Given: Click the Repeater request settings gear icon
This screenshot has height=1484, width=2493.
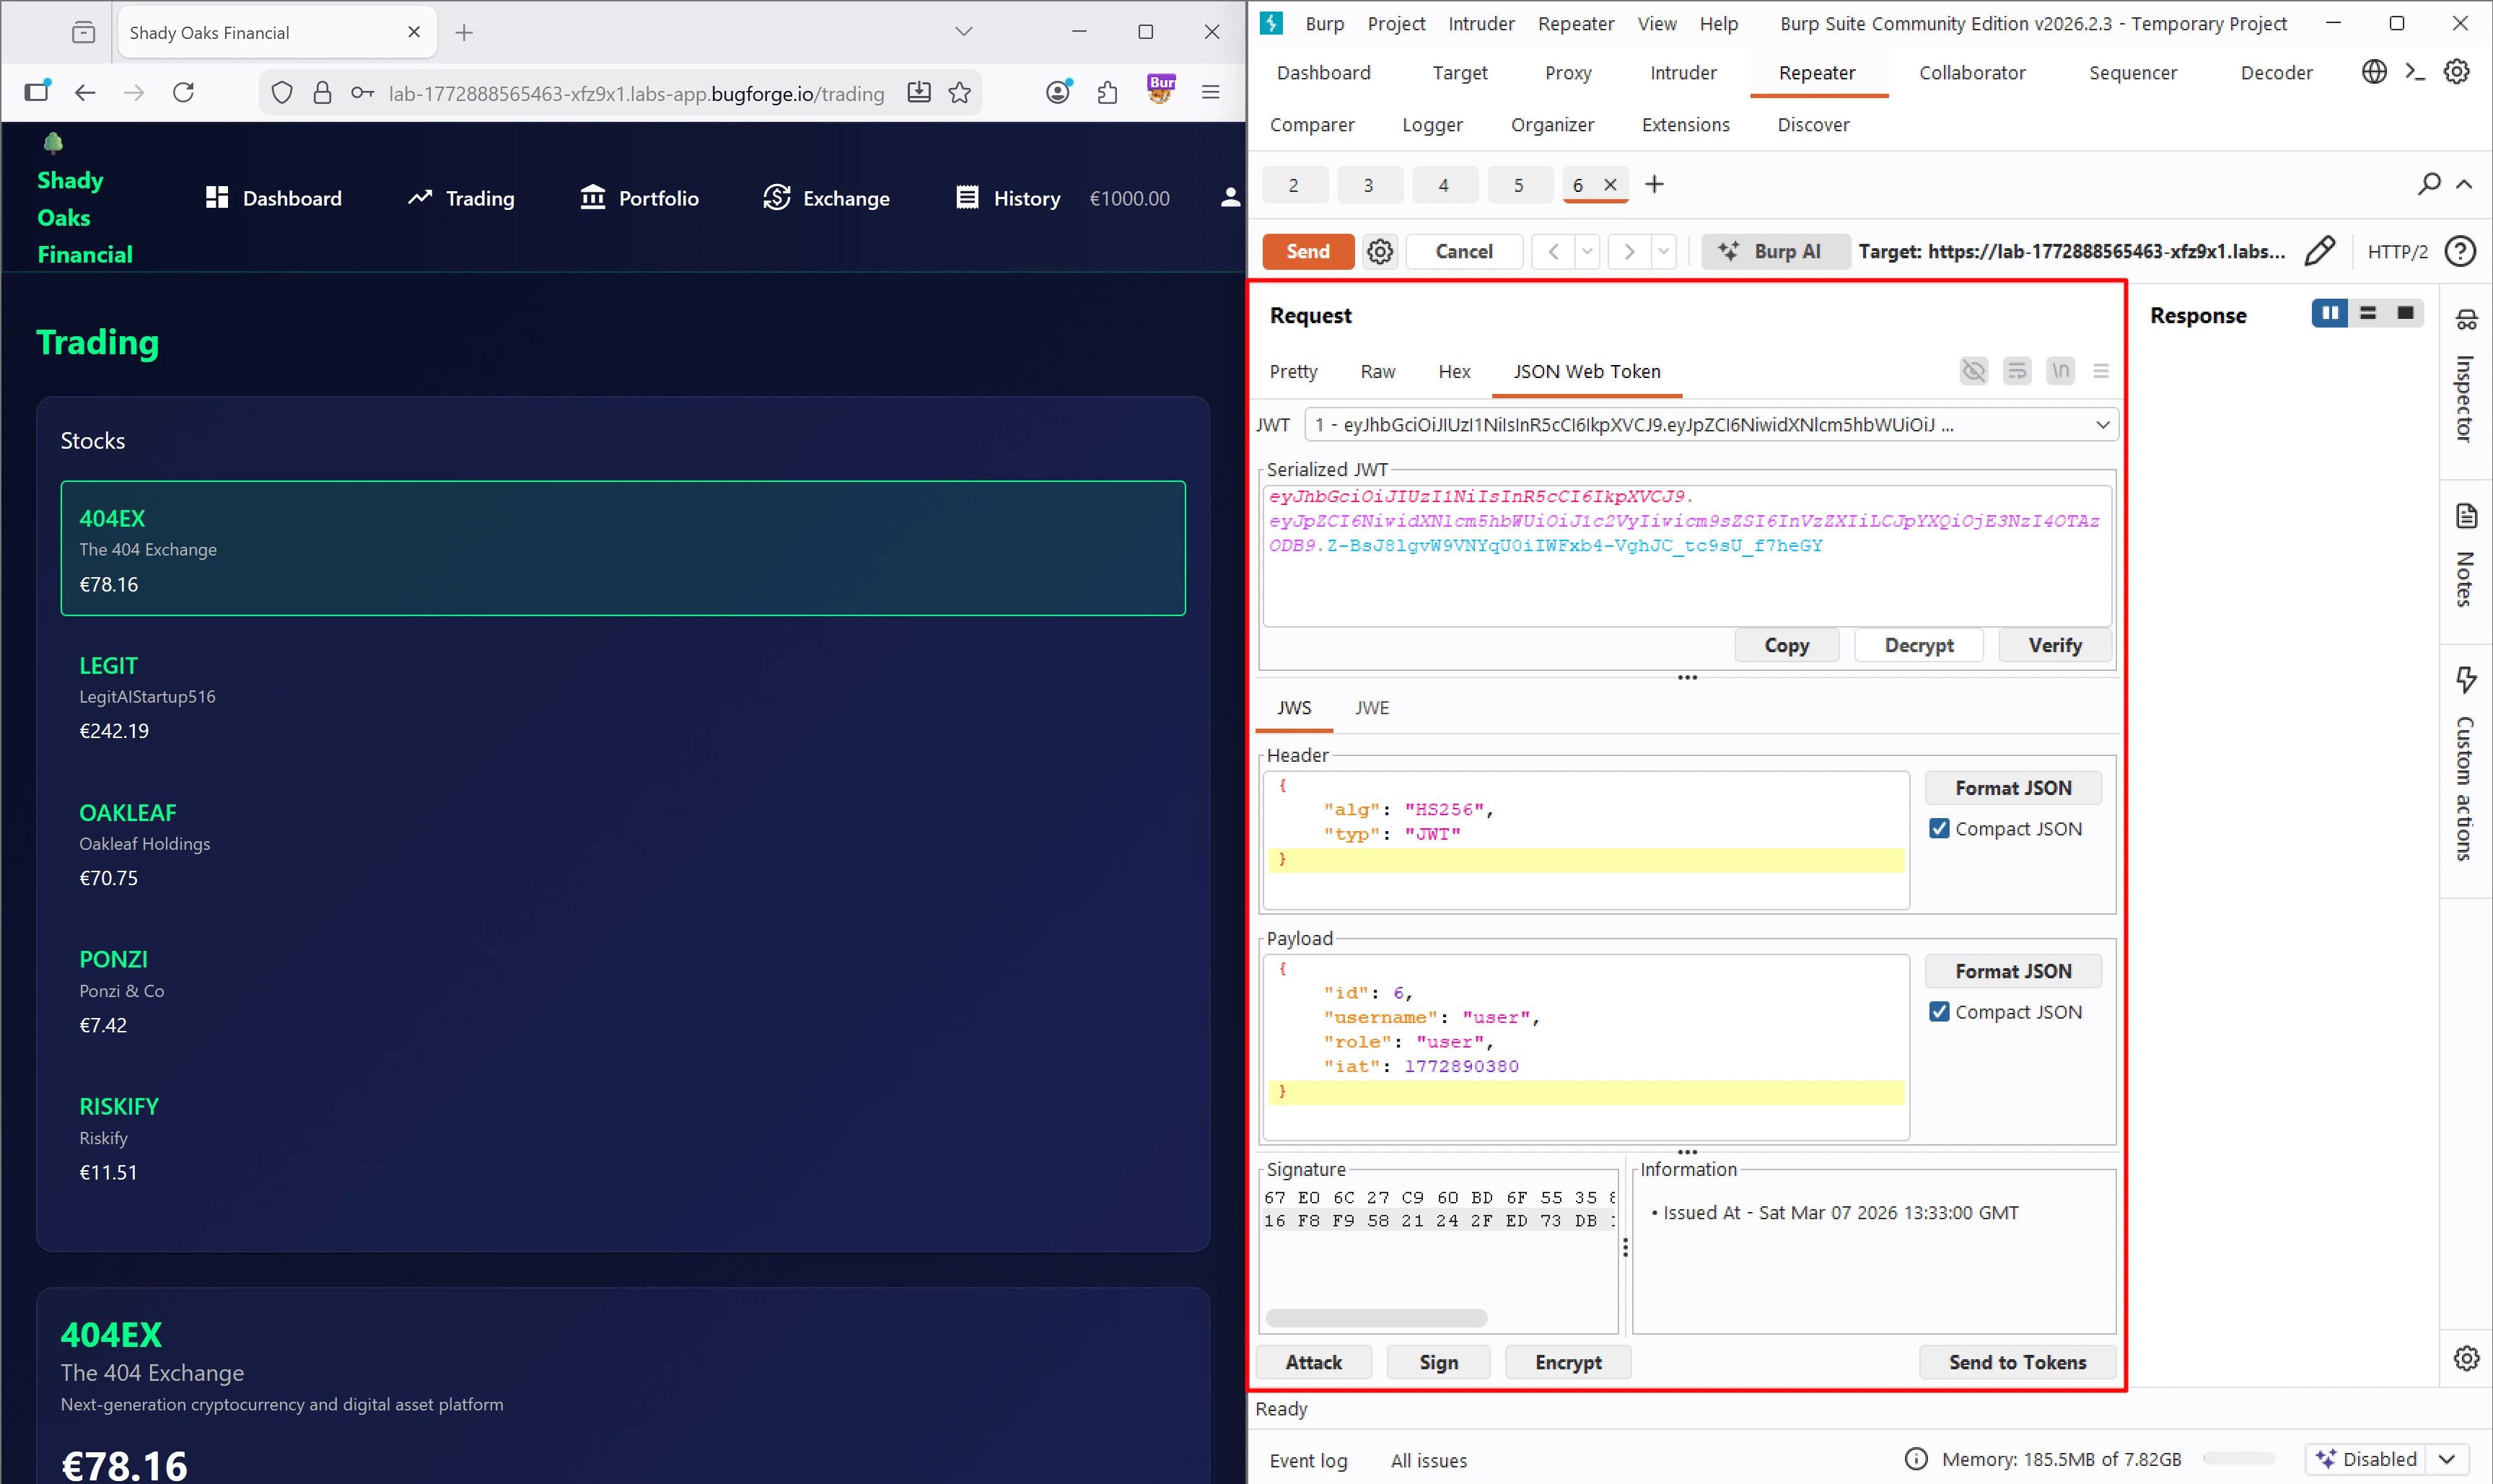Looking at the screenshot, I should (1380, 251).
